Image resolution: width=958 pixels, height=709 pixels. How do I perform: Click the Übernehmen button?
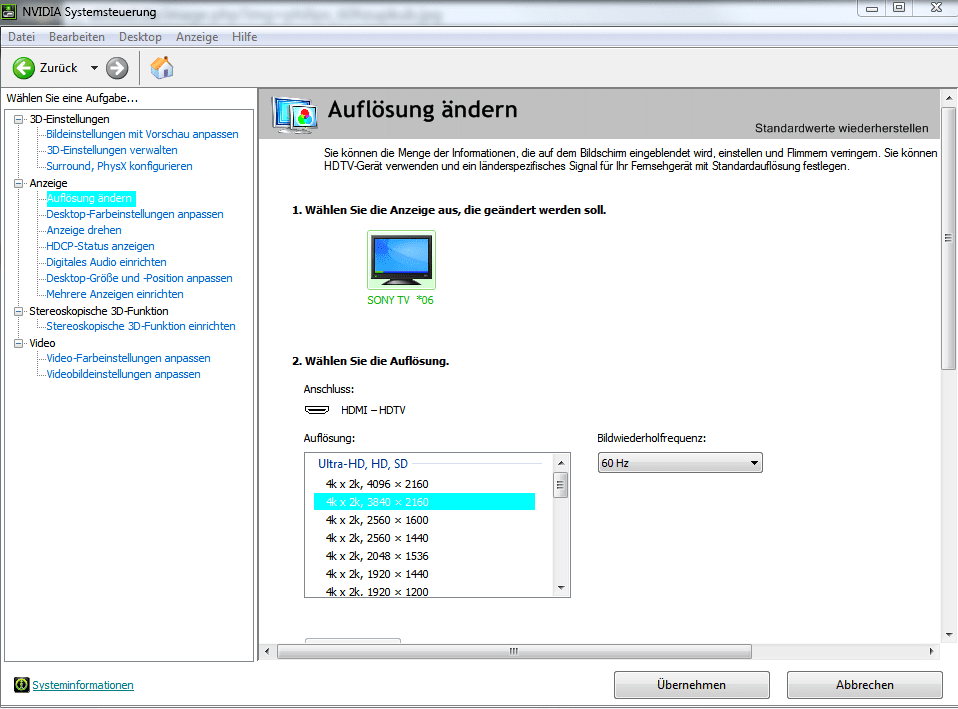692,685
